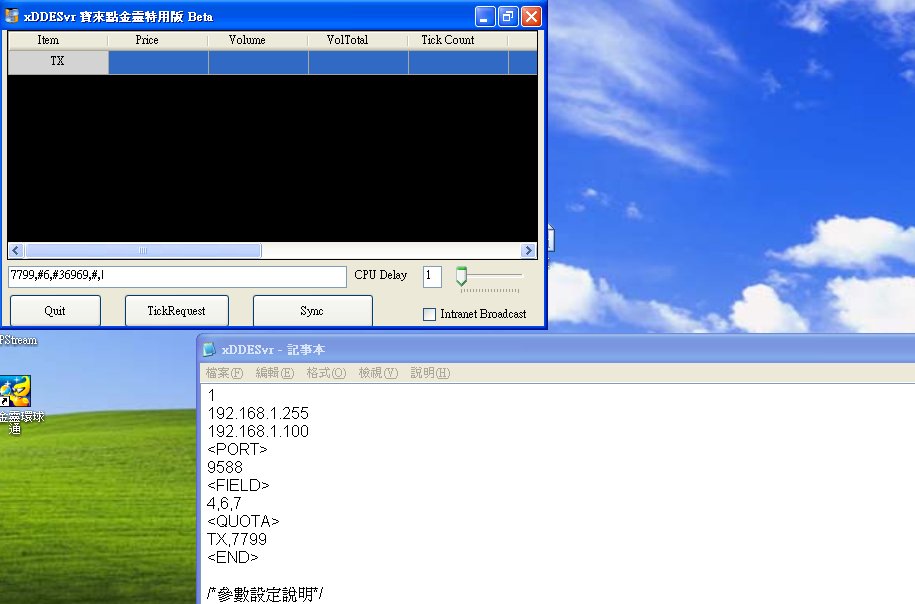Open the 編輯(E) menu in Notepad
This screenshot has width=915, height=604.
[275, 373]
